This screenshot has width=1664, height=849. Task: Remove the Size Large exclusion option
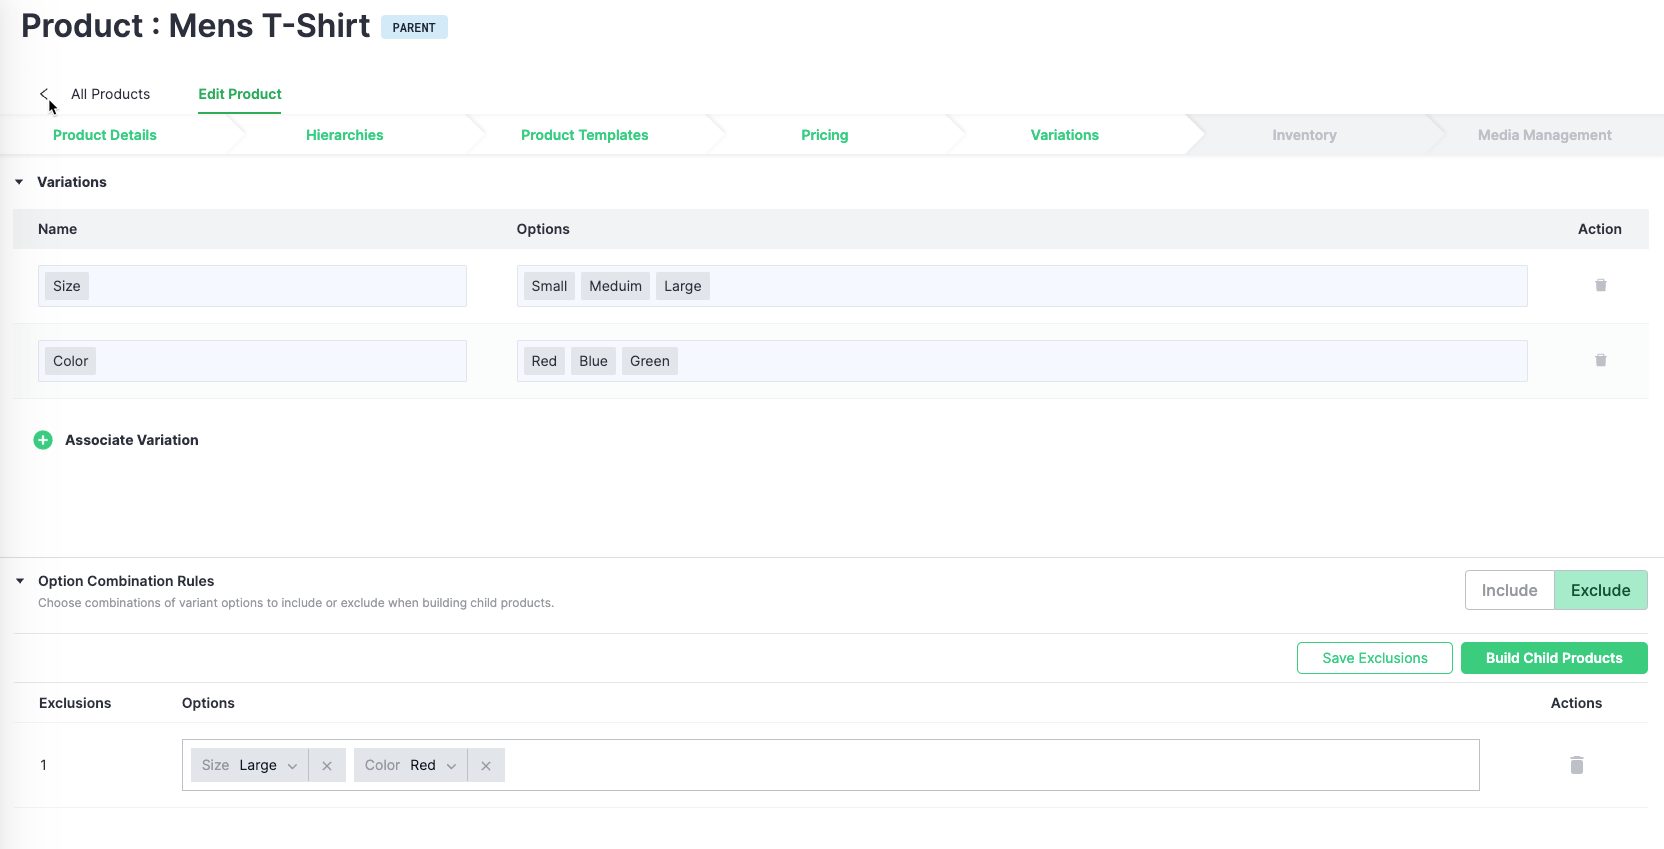327,766
